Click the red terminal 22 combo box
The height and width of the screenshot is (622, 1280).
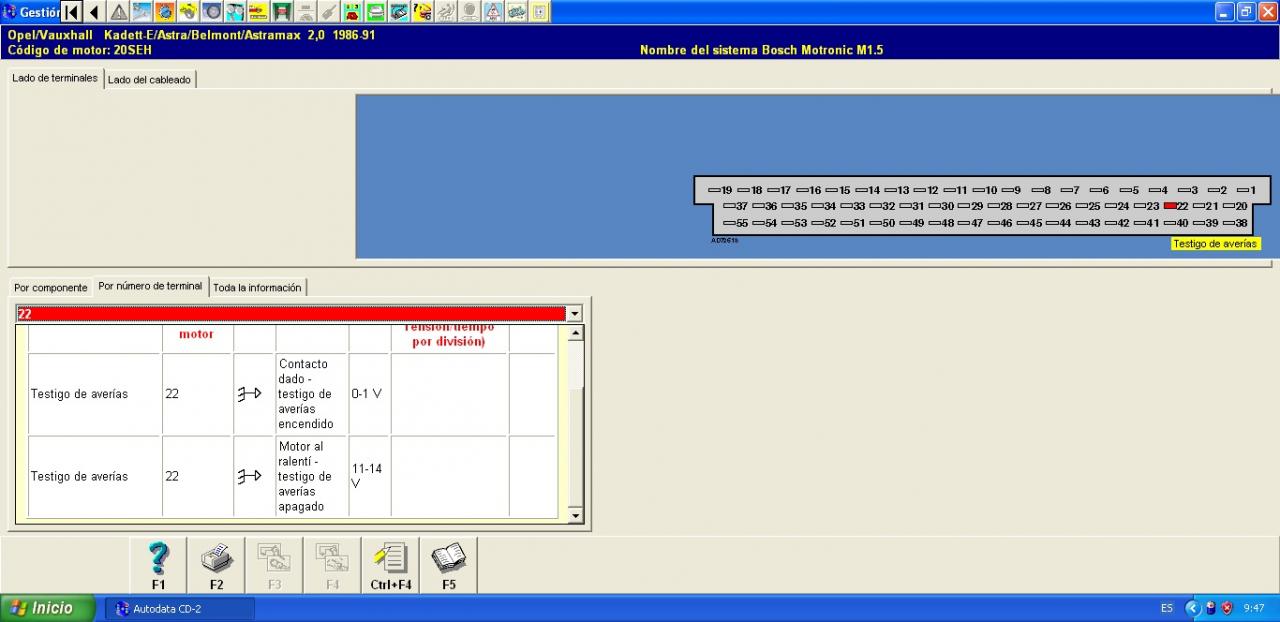click(290, 314)
